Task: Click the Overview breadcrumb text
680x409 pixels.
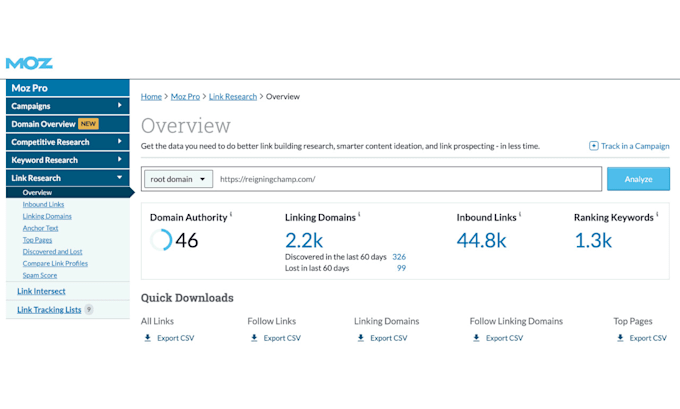Action: point(283,96)
